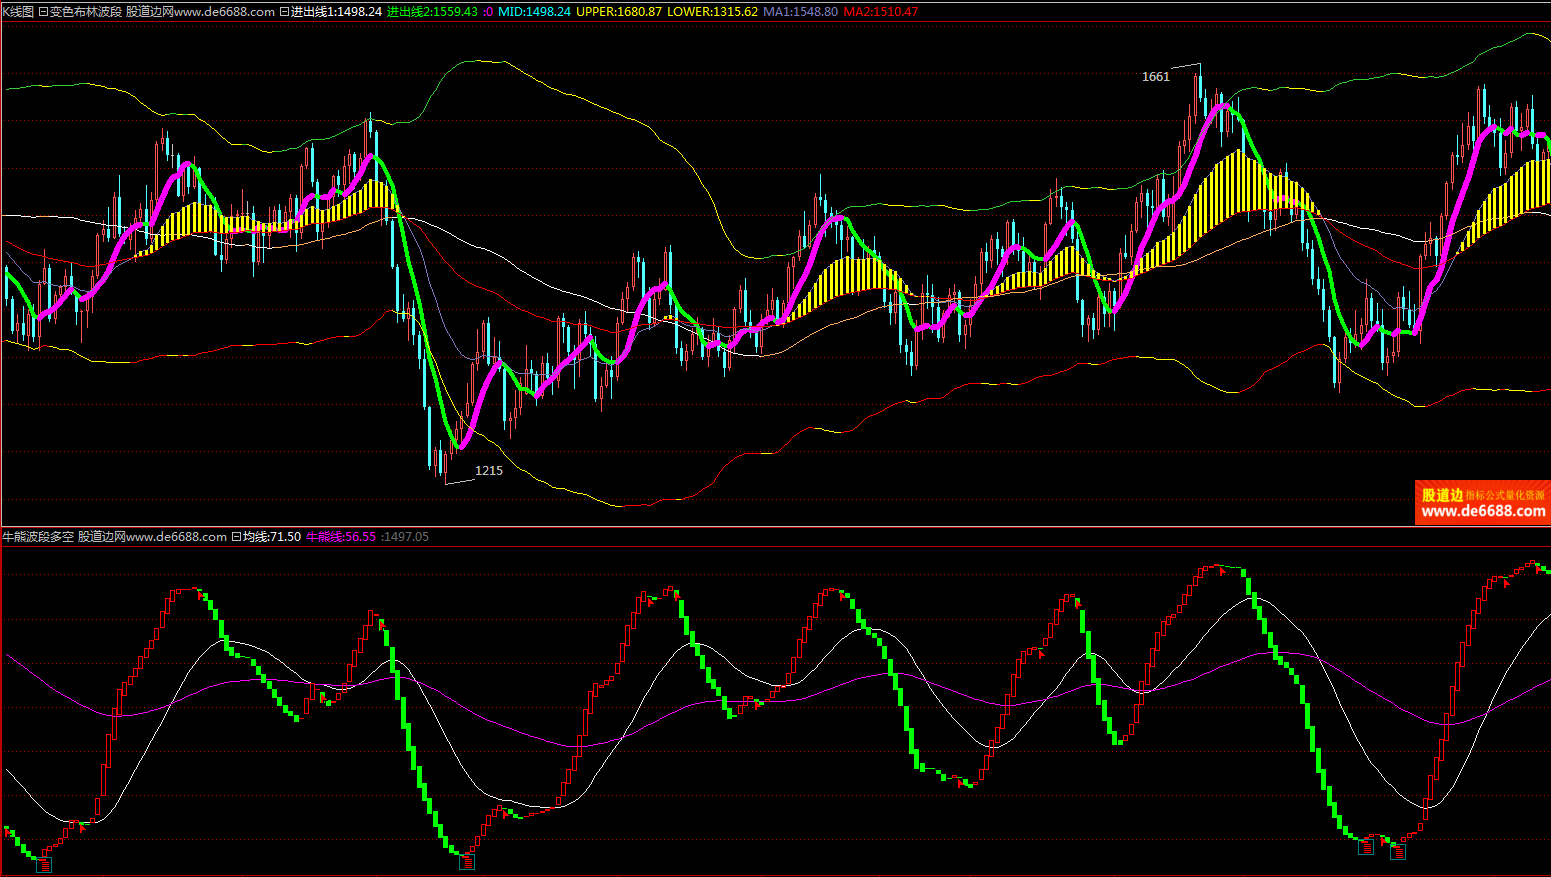Expand box before 均线:71.50 in lower pane
1551x877 pixels.
tap(237, 537)
